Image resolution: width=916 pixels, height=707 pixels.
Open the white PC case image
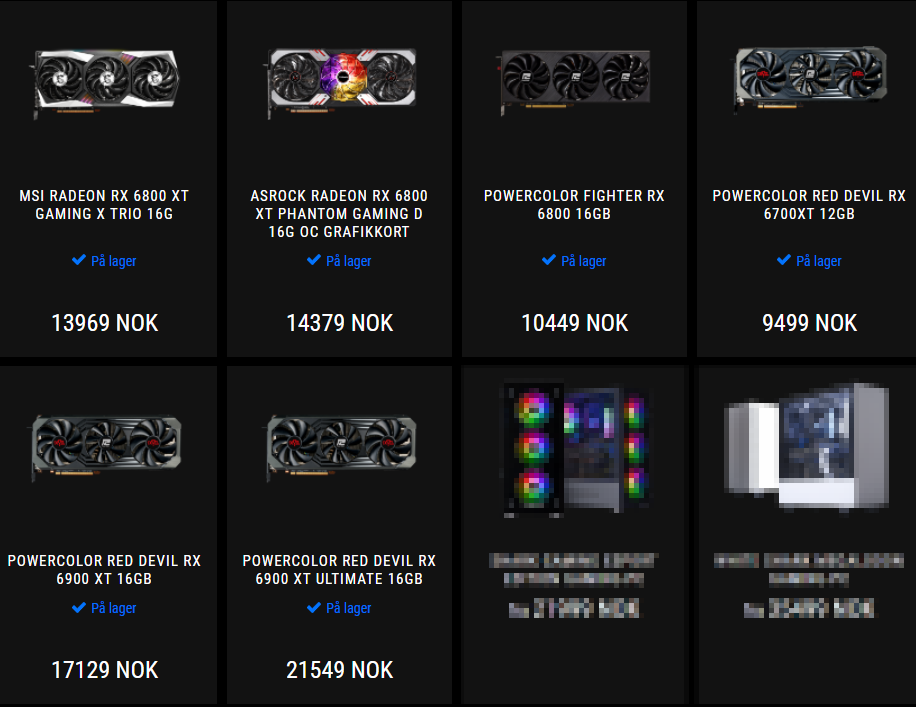click(x=807, y=447)
